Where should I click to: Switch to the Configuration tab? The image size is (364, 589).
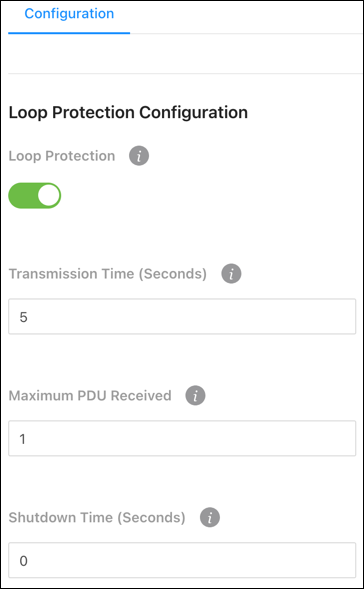click(69, 14)
